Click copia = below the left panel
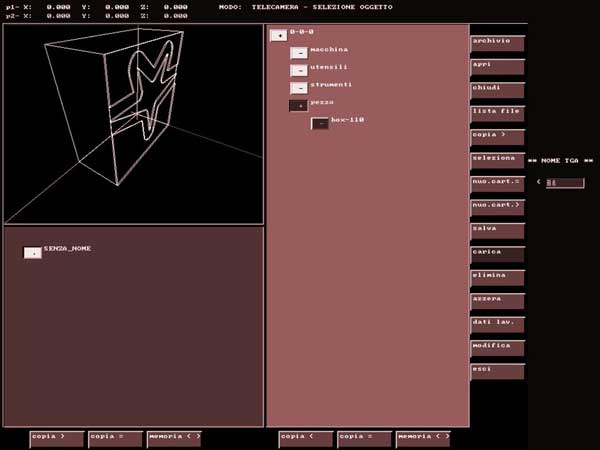 tap(116, 439)
